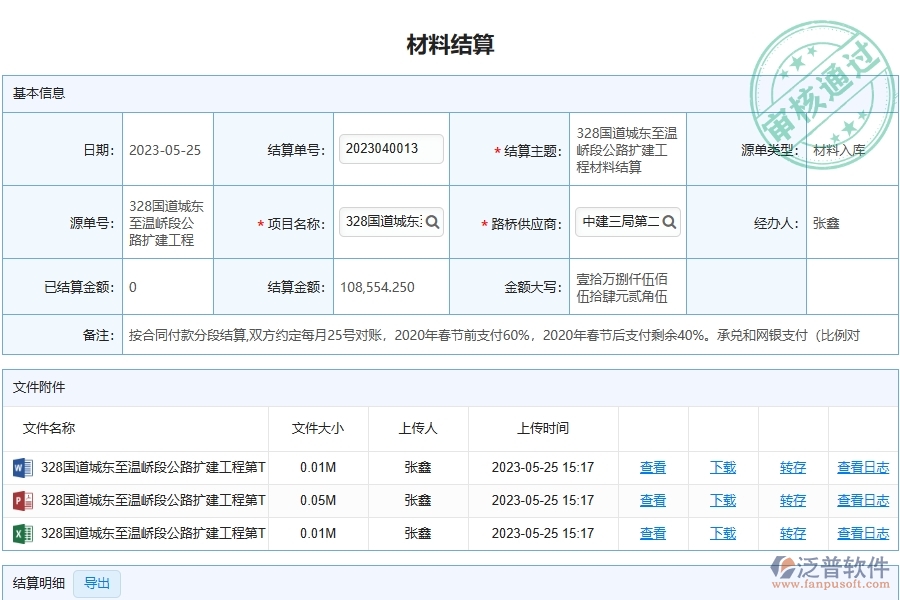Click 转存 link for the third attachment
The width and height of the screenshot is (900, 600).
792,533
